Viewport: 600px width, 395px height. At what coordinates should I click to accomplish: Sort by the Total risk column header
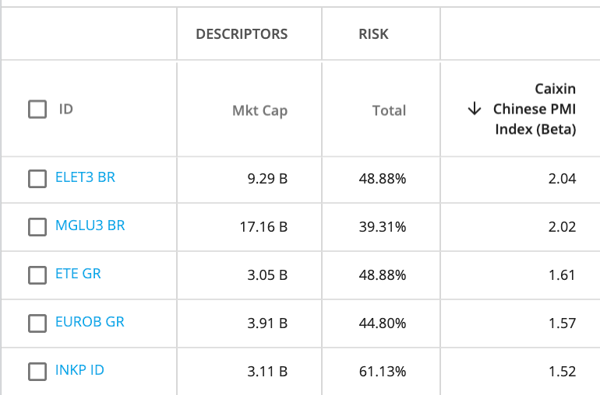[389, 111]
